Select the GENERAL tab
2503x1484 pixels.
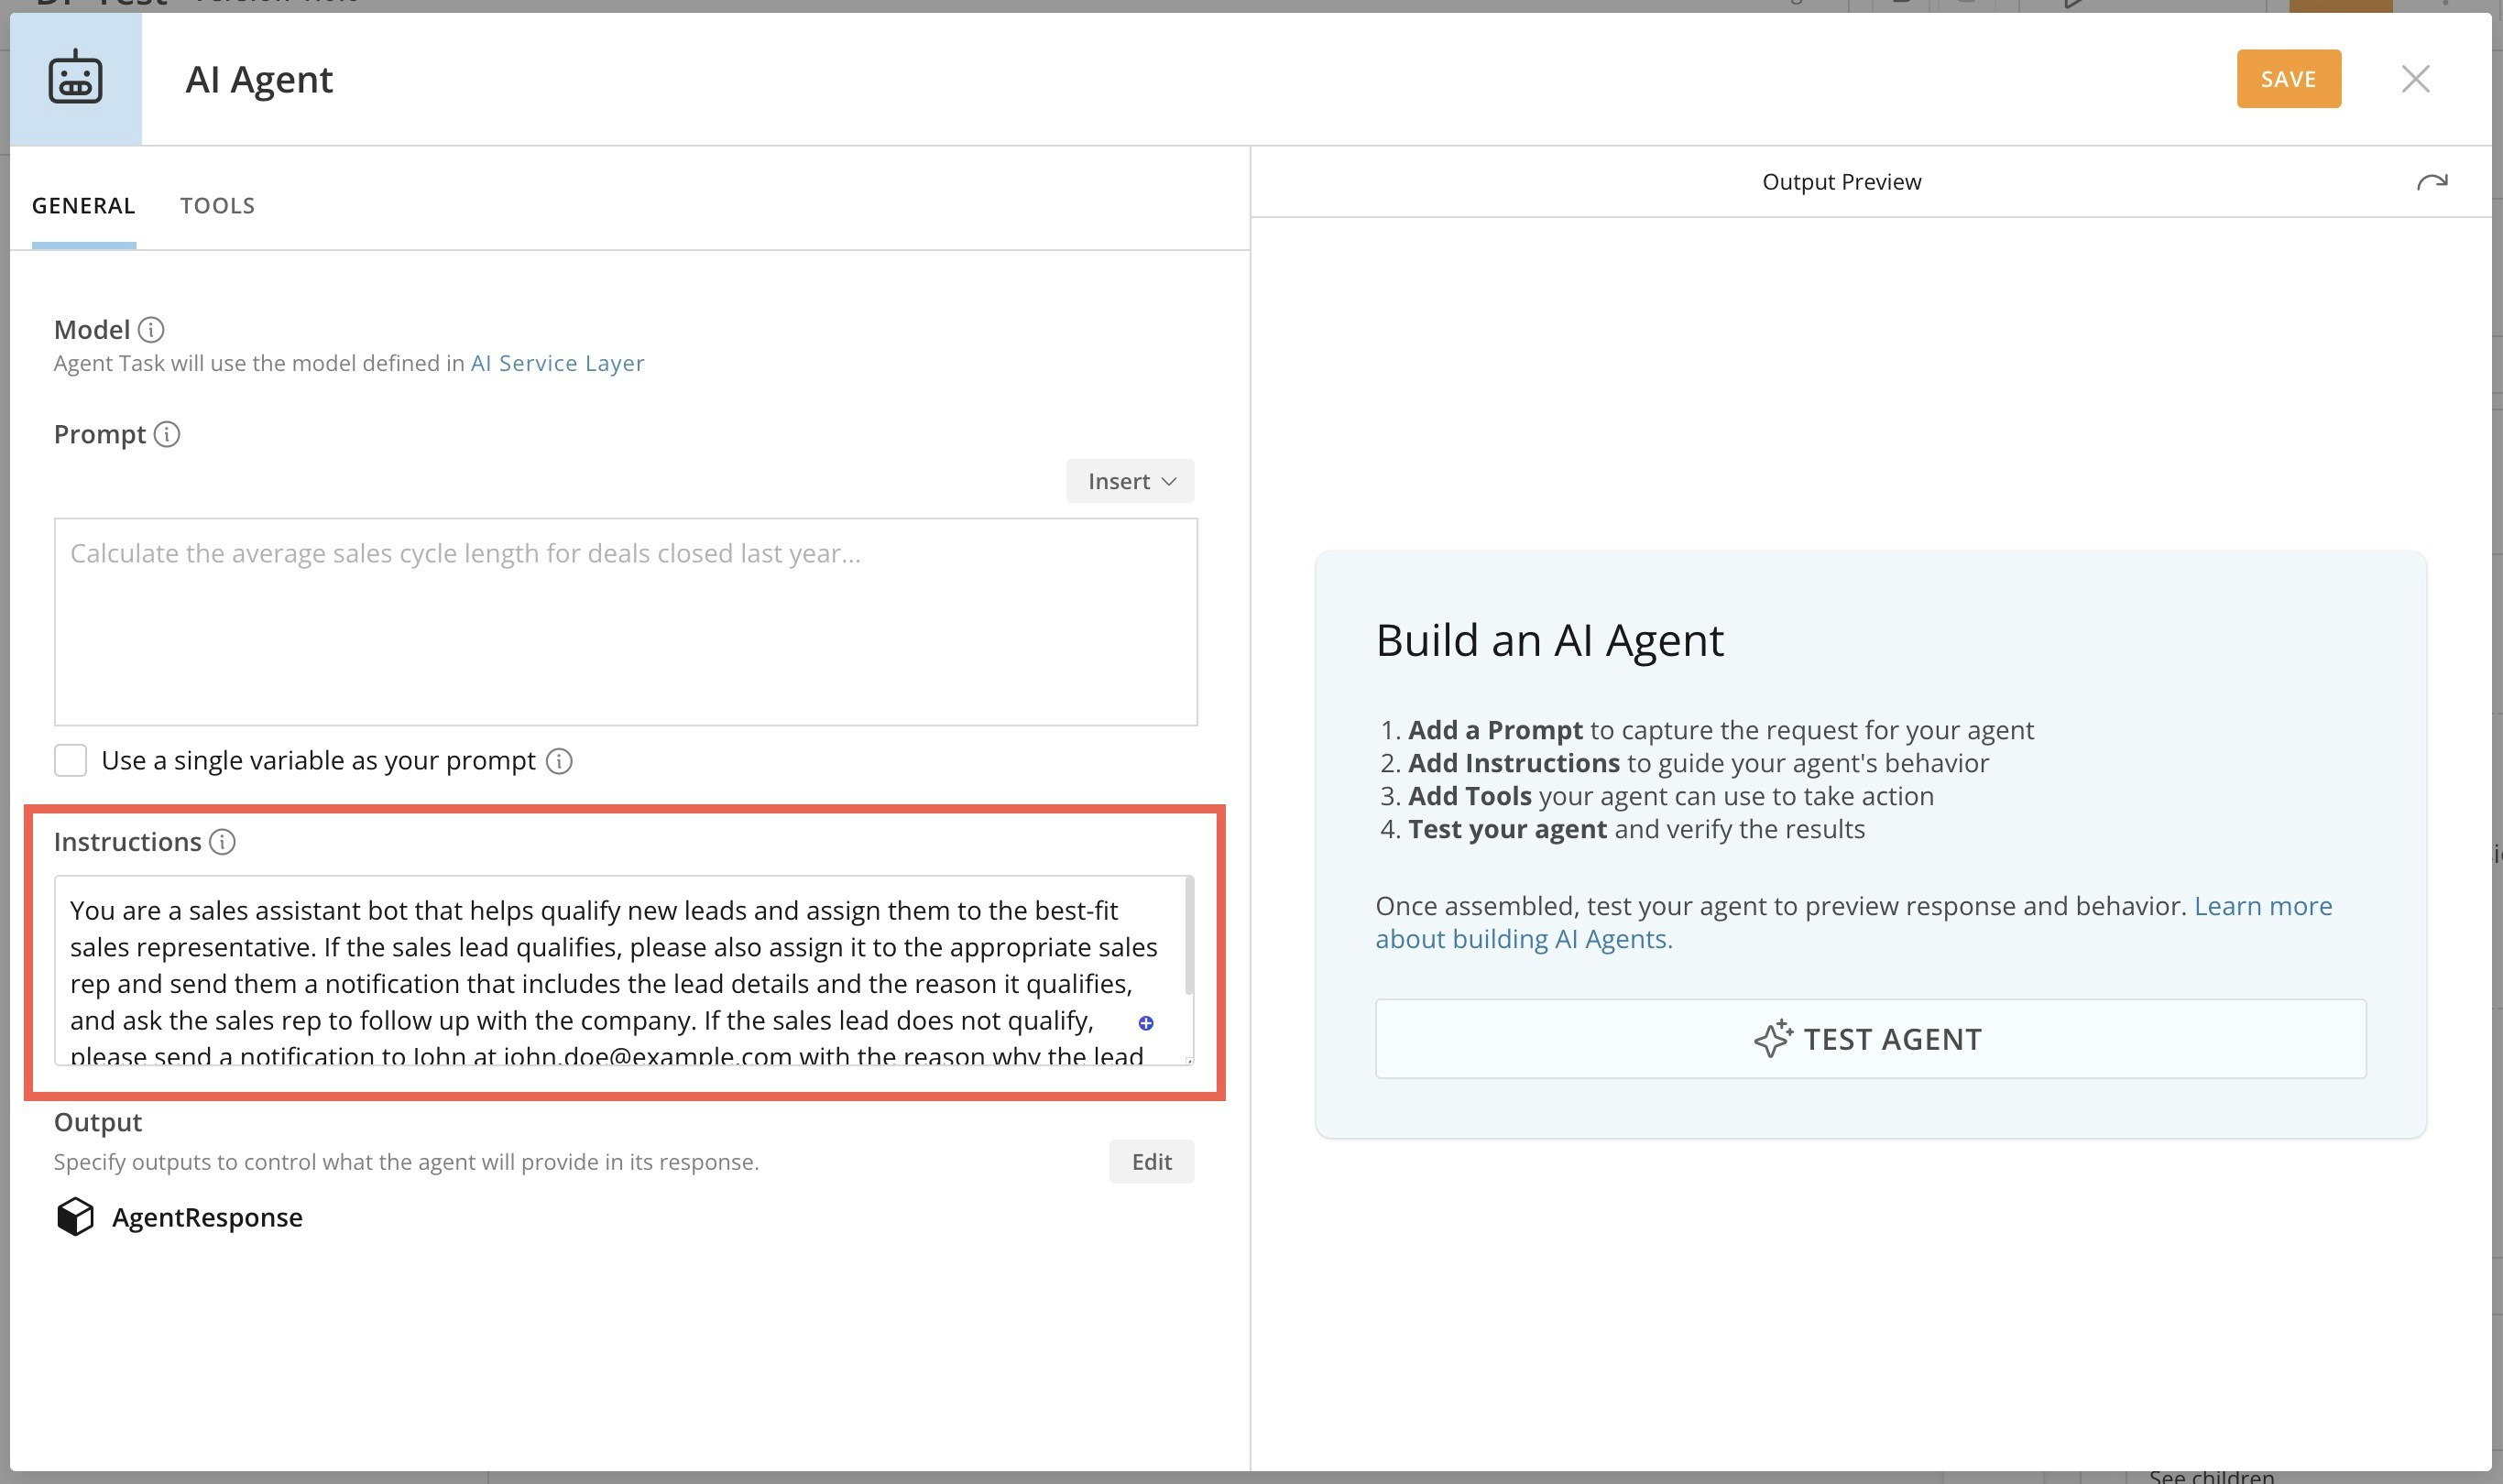[x=83, y=206]
